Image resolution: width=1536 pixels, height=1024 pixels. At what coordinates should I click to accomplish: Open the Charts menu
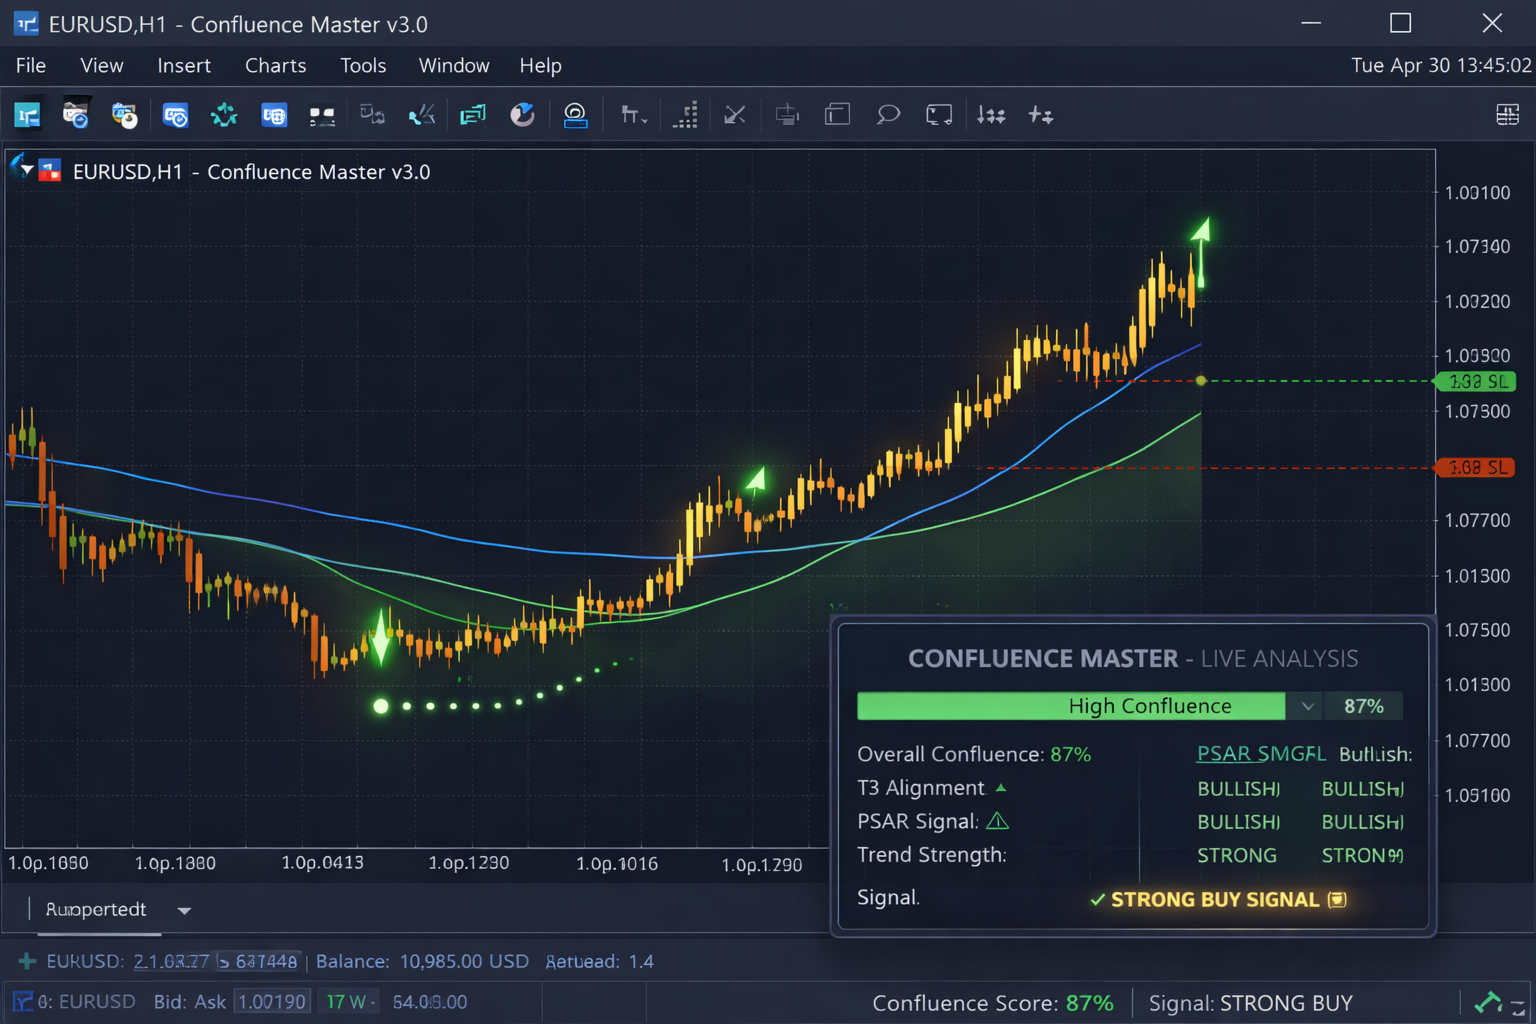point(276,65)
